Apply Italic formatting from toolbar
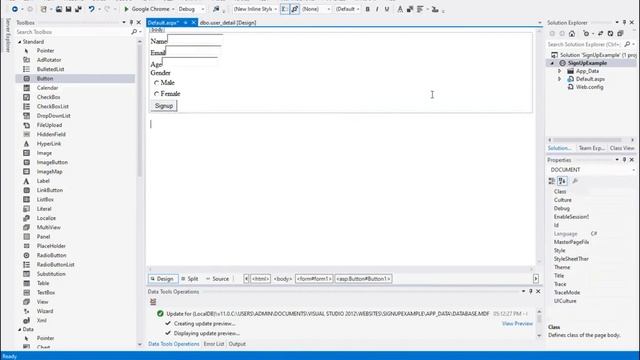Image resolution: width=640 pixels, height=360 pixels. click(x=377, y=9)
